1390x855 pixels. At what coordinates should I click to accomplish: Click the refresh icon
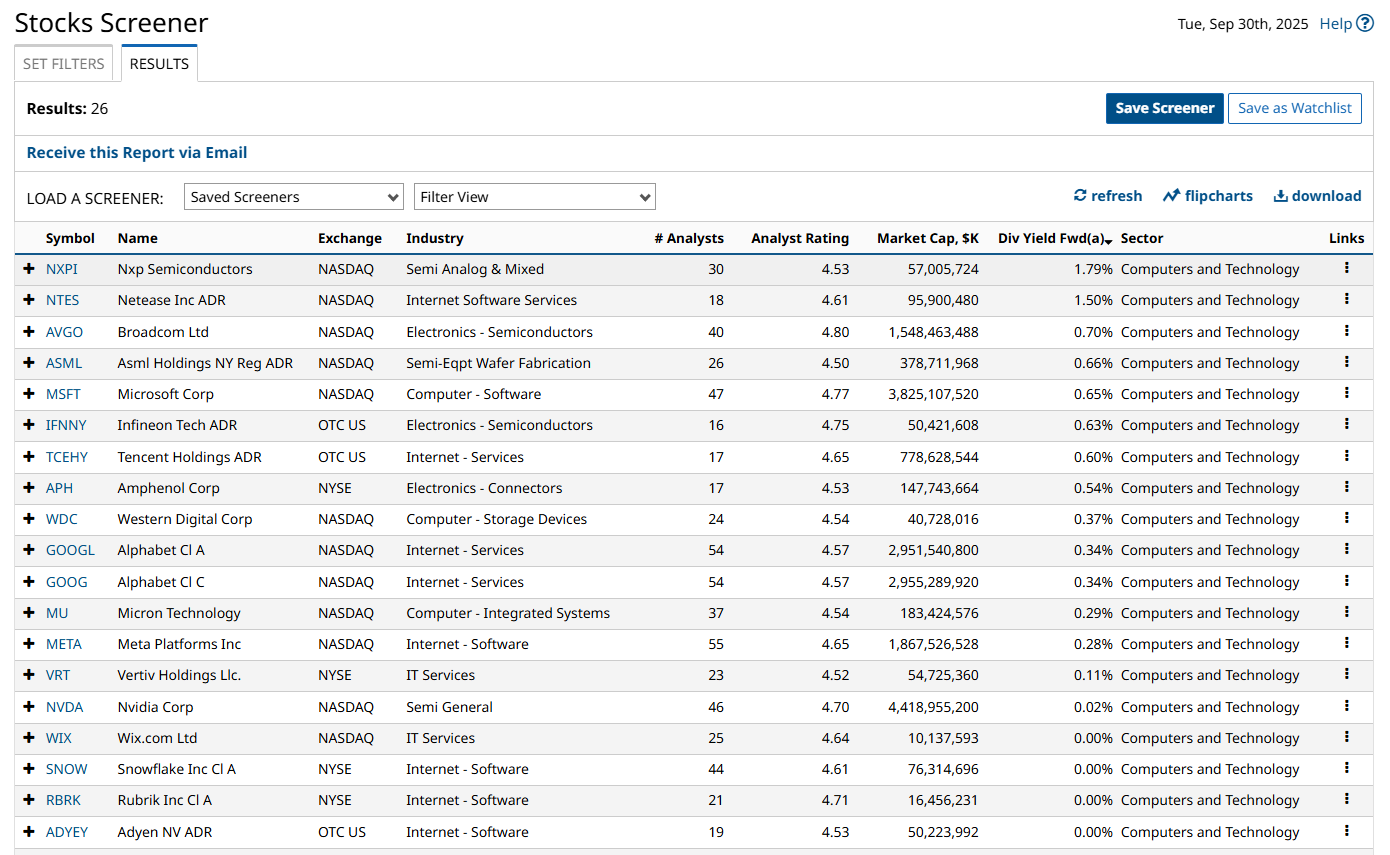1080,196
